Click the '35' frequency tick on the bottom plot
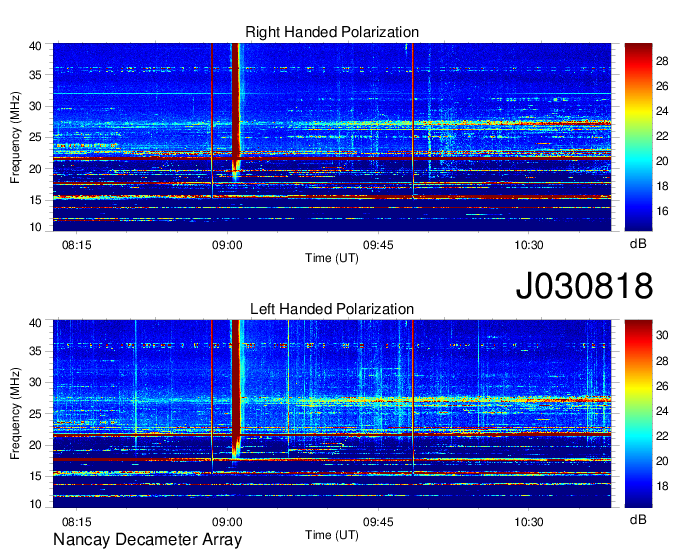Screen dimensions: 680x552 tap(35, 351)
